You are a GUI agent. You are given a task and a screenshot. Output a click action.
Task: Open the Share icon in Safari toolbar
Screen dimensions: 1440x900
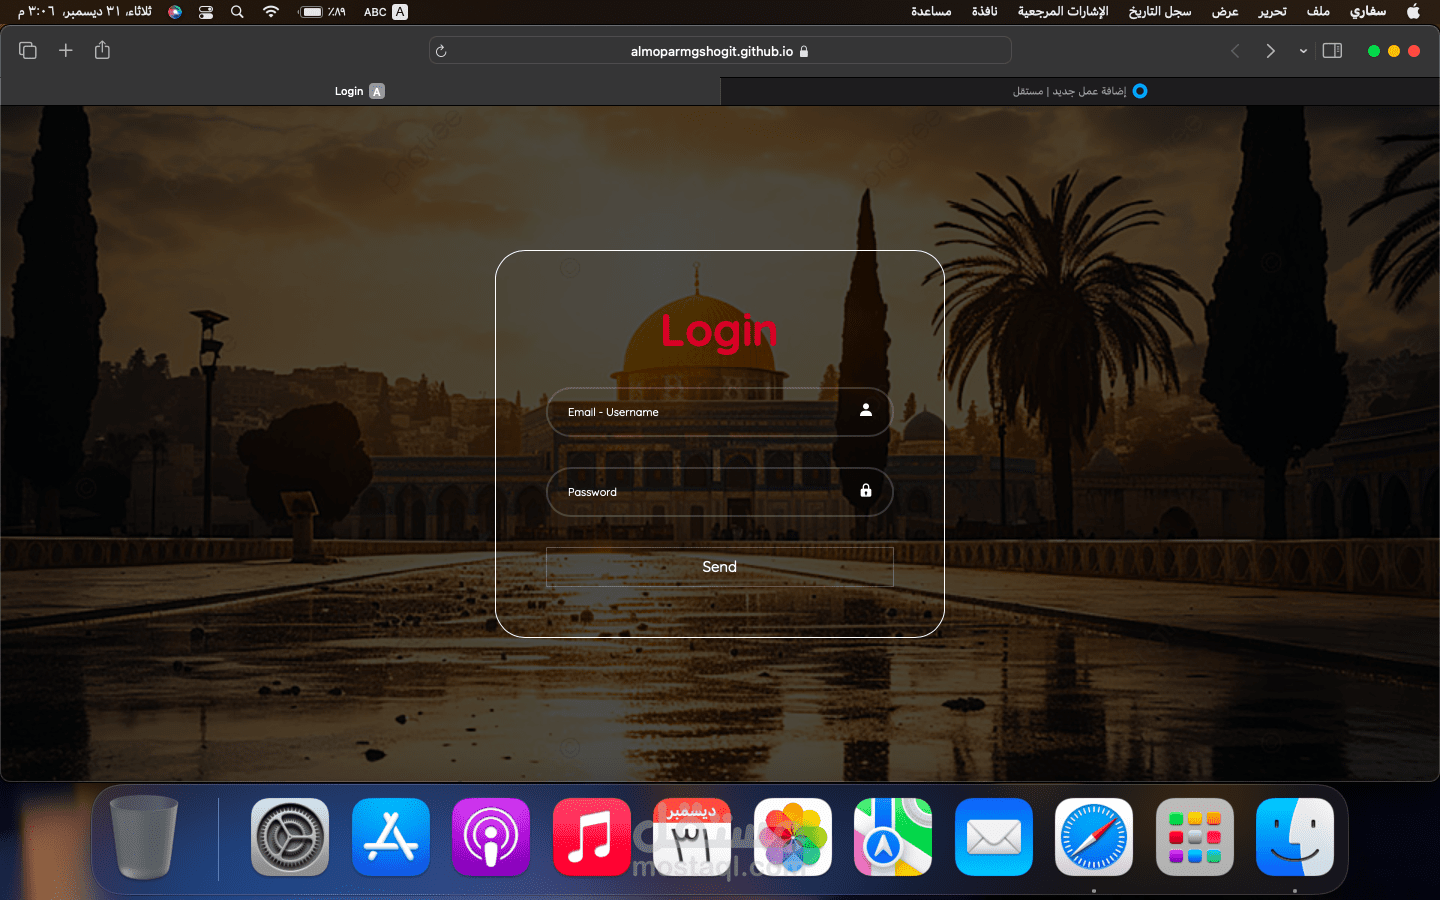point(102,50)
